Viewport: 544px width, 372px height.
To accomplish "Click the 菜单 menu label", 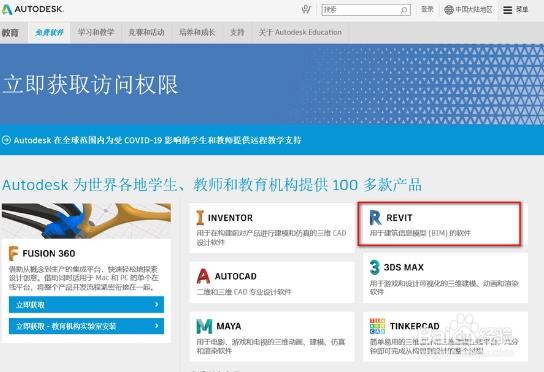I will point(522,10).
